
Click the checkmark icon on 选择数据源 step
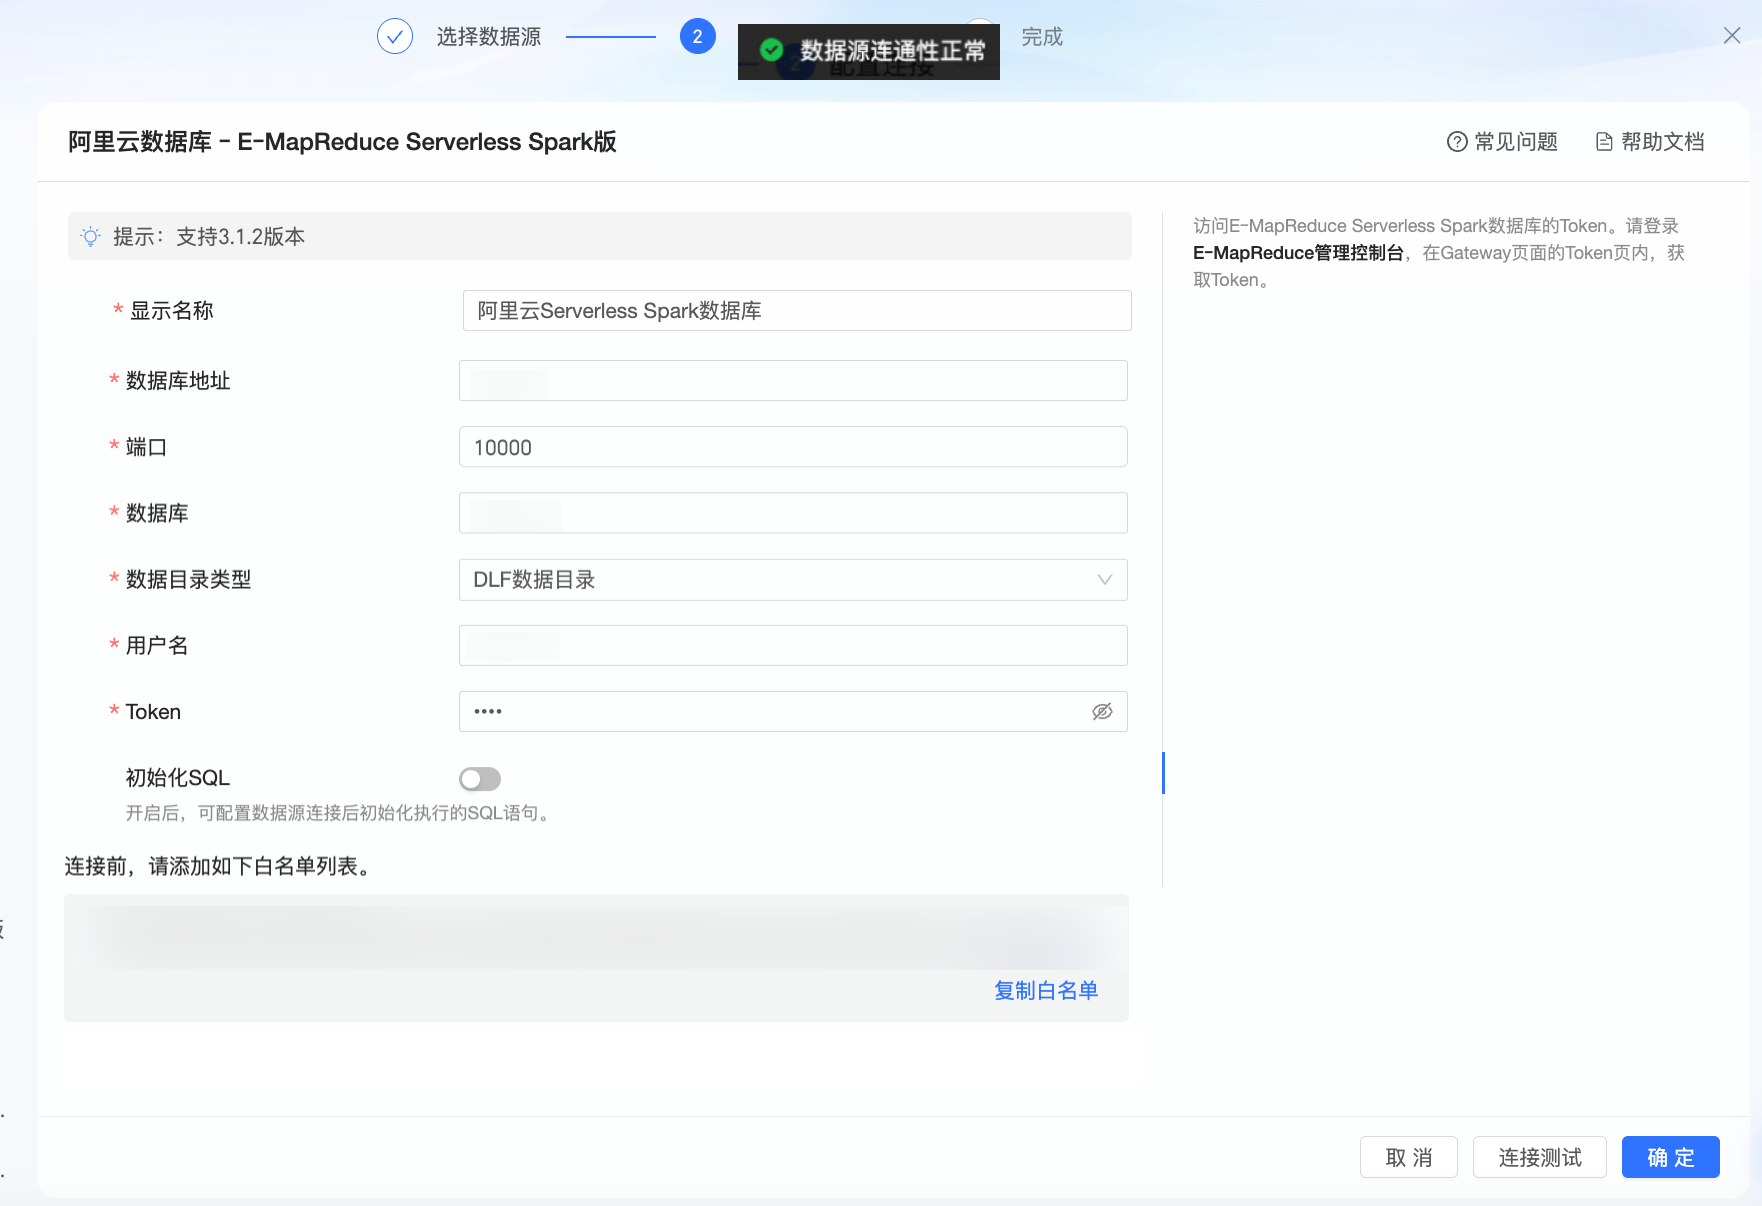click(x=395, y=35)
